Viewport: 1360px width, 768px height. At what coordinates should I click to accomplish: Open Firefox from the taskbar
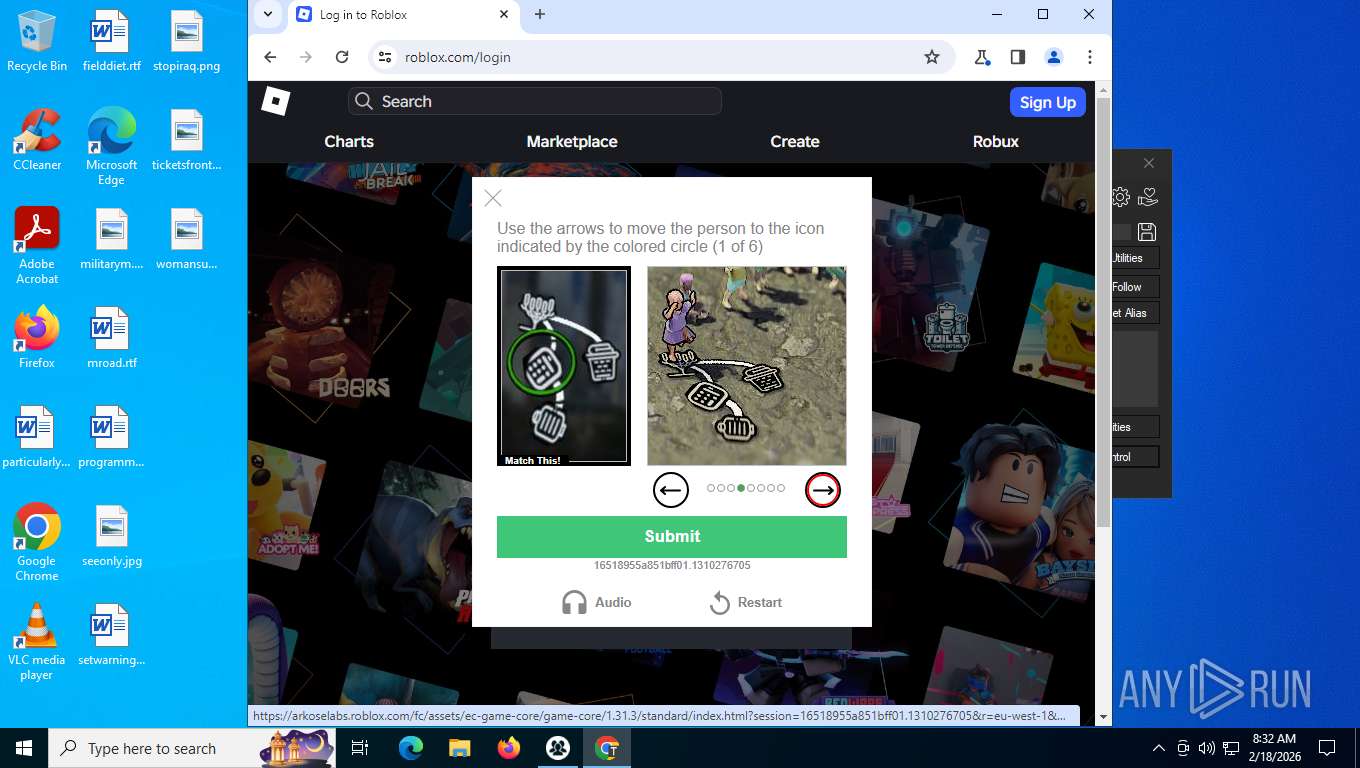point(509,748)
